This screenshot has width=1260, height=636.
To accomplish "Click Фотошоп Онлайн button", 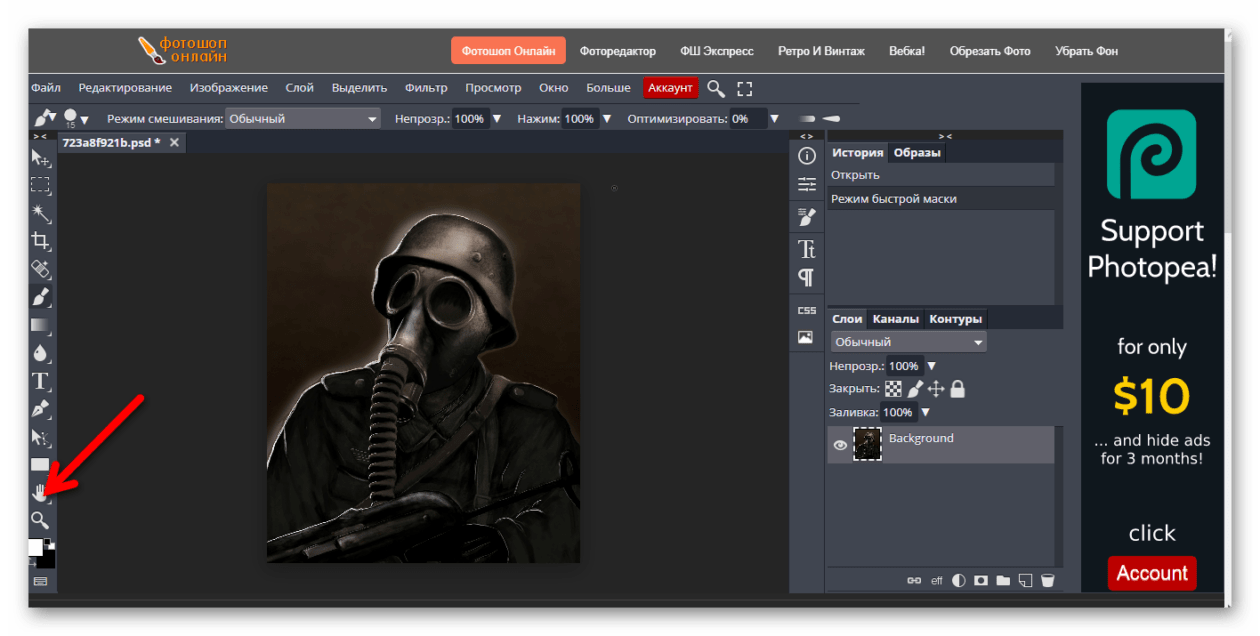I will coord(508,51).
